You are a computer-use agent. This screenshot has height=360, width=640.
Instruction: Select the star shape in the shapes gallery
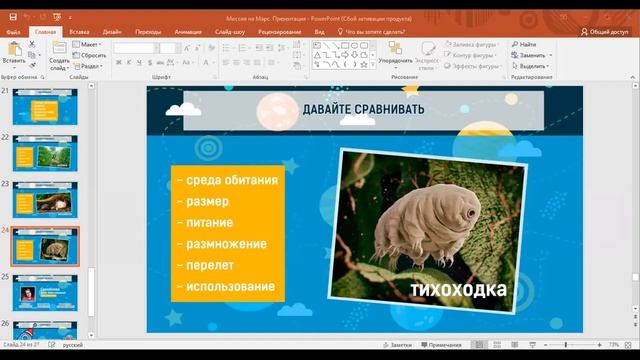coord(364,64)
